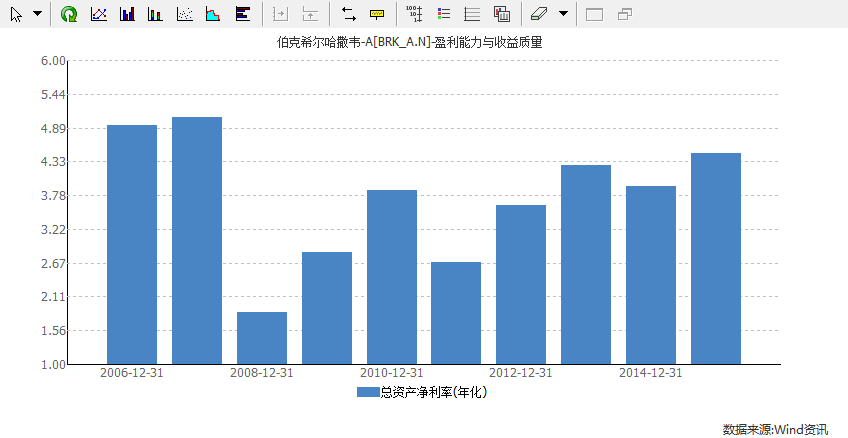This screenshot has width=848, height=438.
Task: Click the 2008-12-31 bar
Action: click(x=262, y=338)
